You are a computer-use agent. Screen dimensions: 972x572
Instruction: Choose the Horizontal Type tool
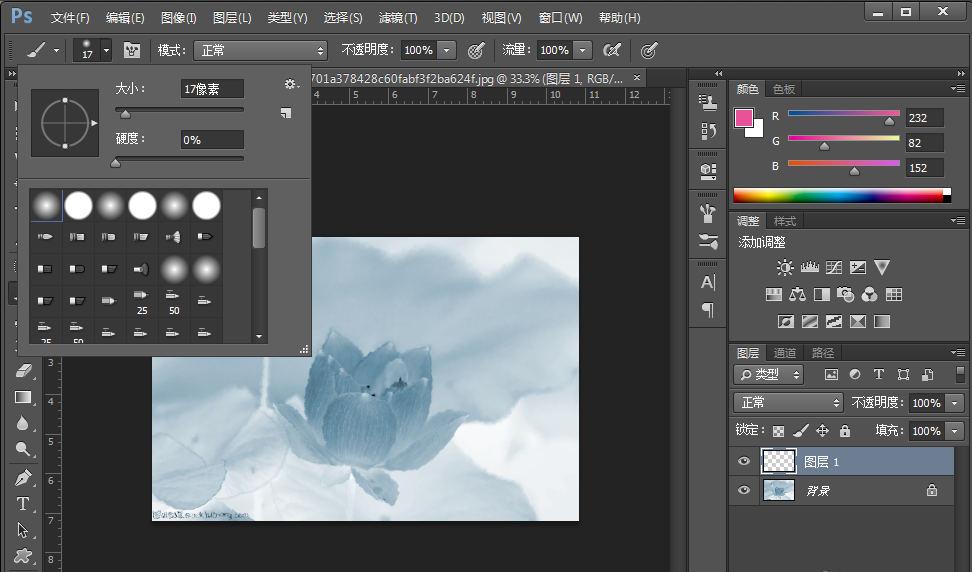click(23, 504)
